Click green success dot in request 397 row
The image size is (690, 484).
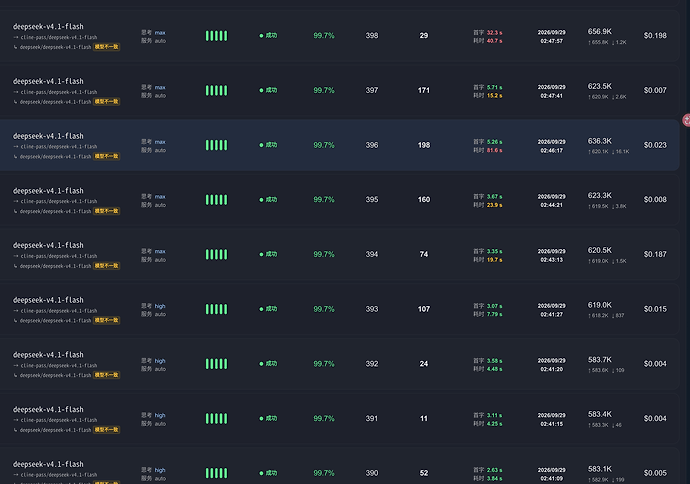coord(261,90)
